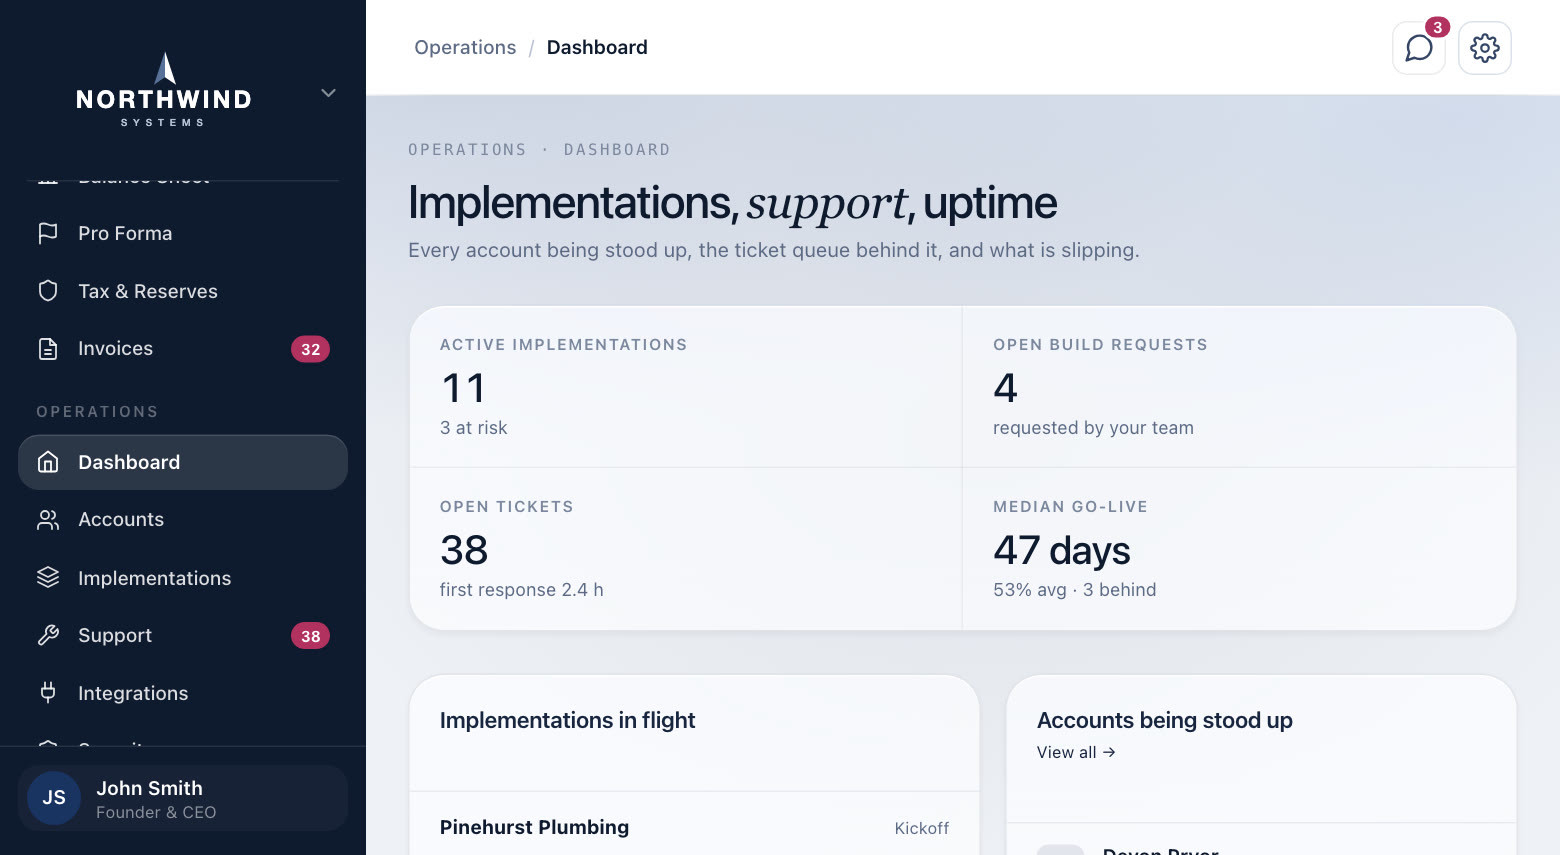Screen dimensions: 1560x855
Task: Open the messages chat bubble icon
Action: (x=1418, y=48)
